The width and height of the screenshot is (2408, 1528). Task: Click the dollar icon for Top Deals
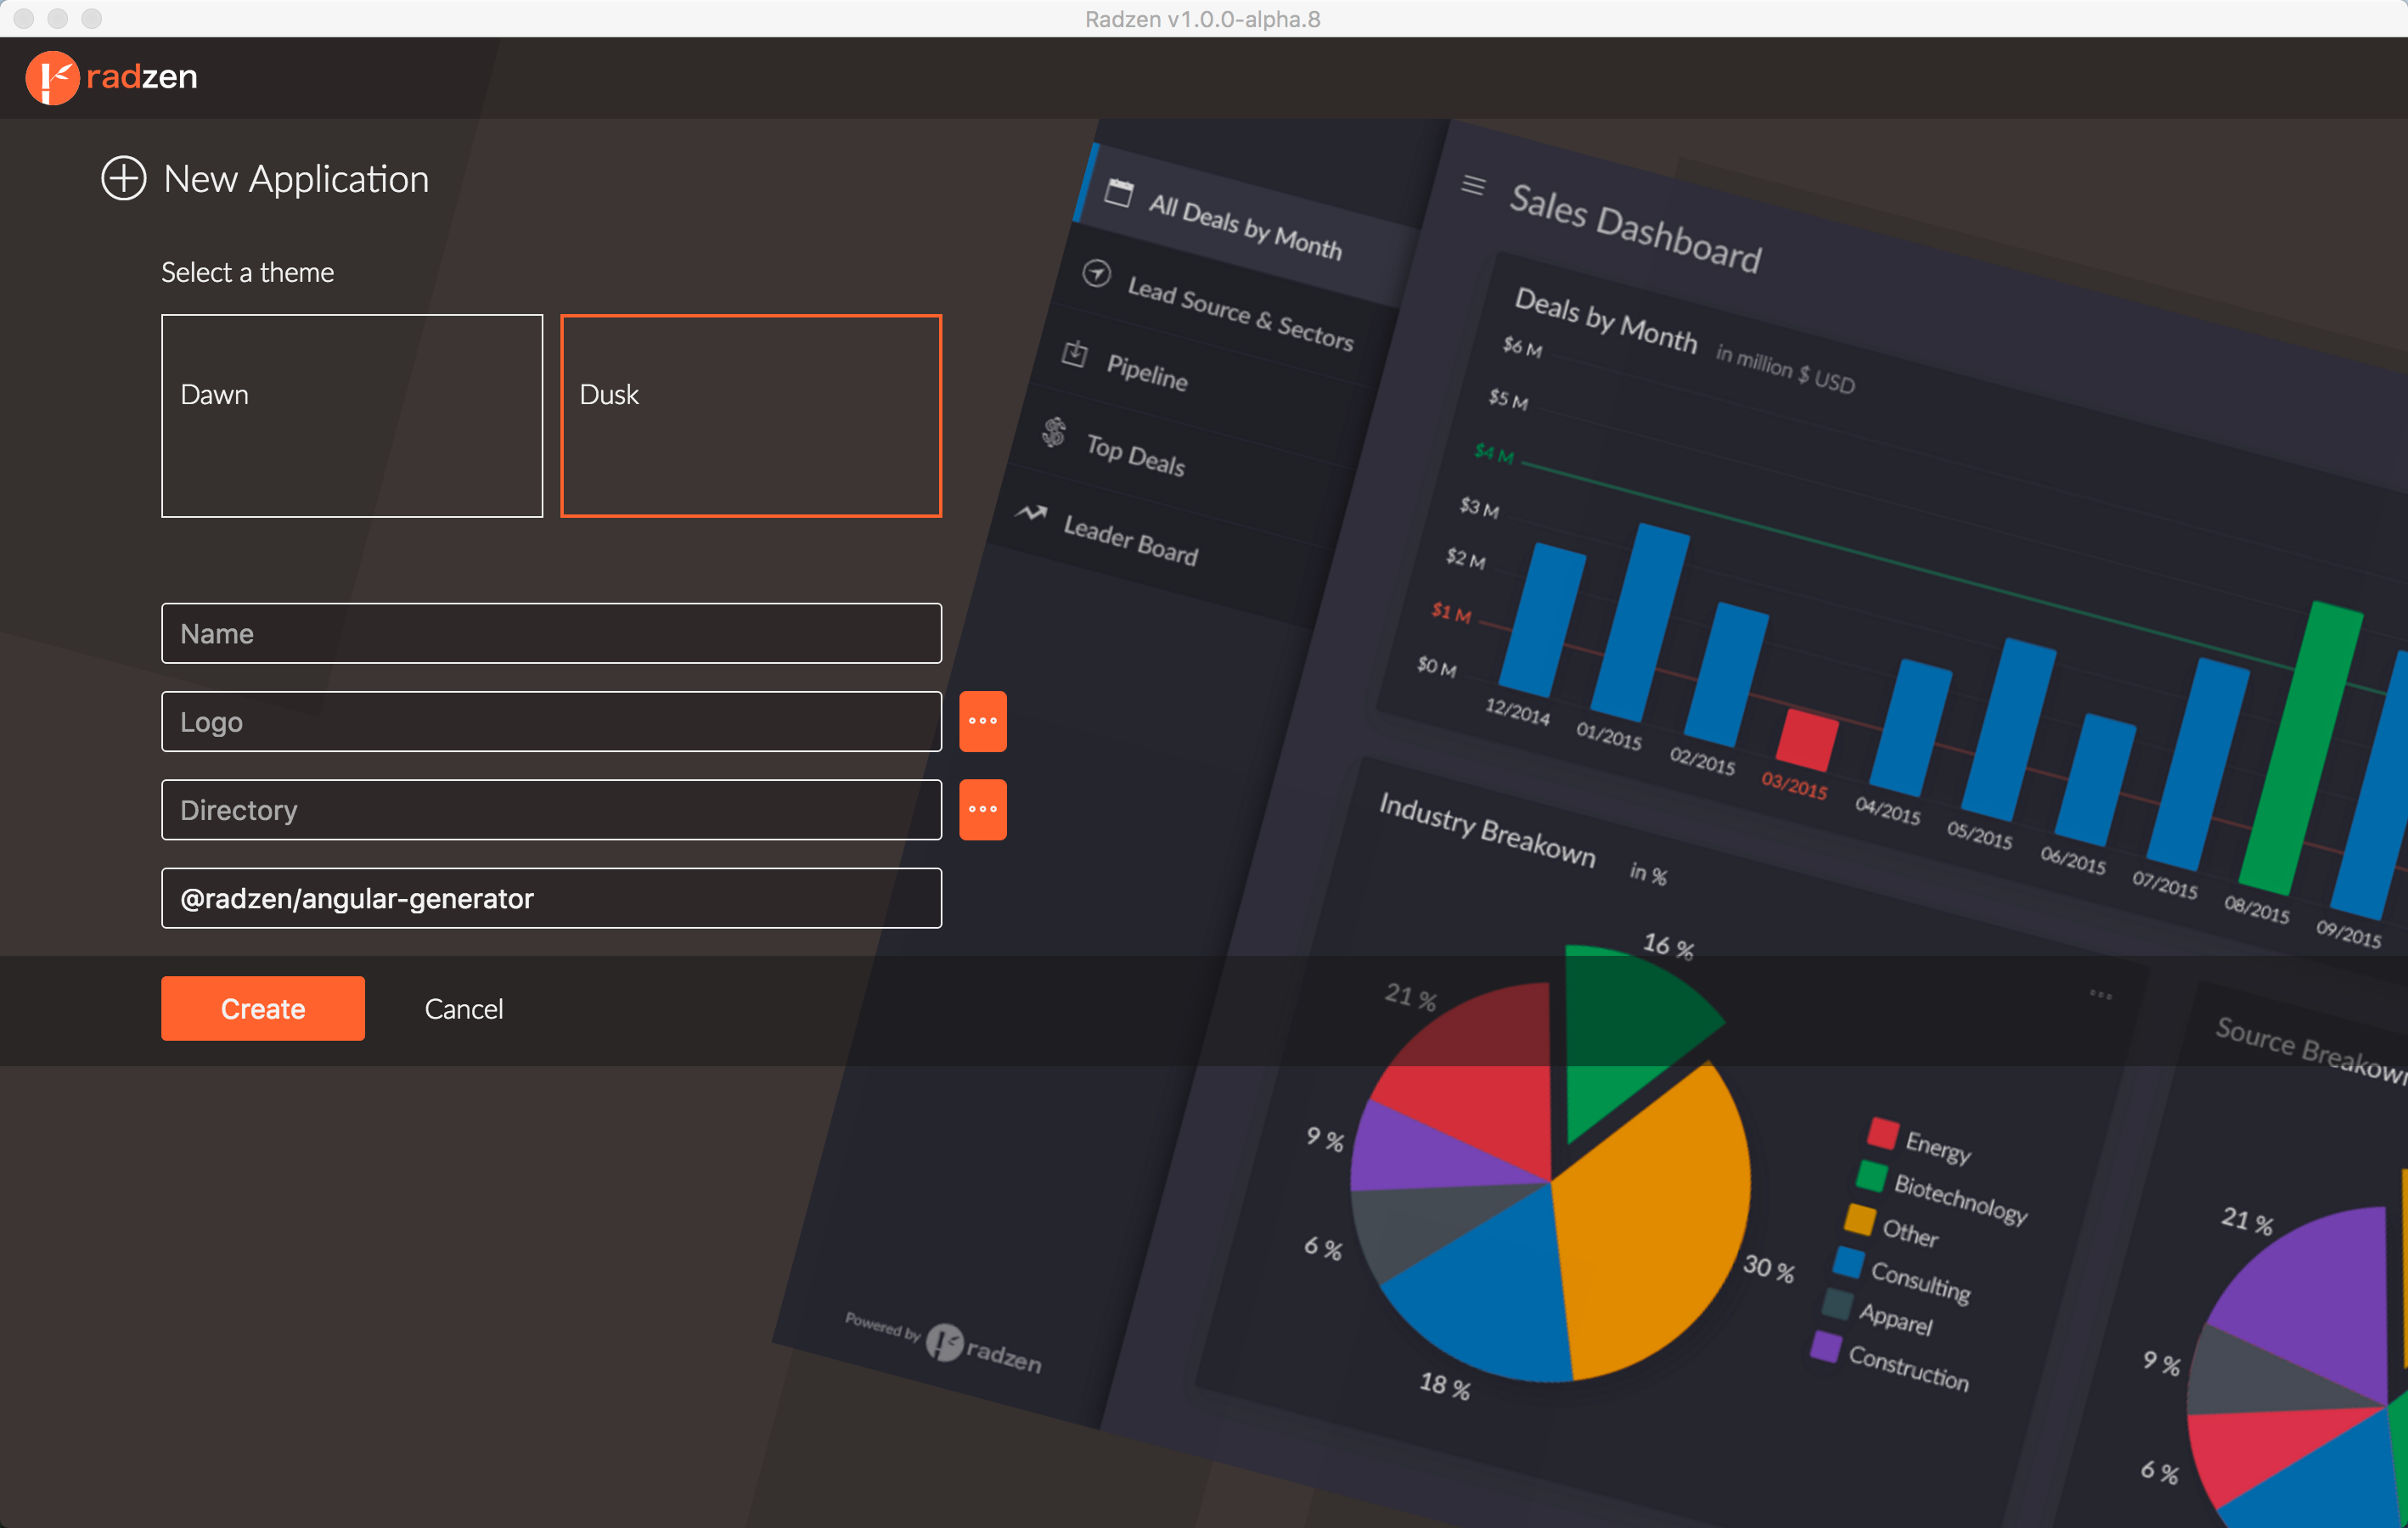coord(1053,432)
